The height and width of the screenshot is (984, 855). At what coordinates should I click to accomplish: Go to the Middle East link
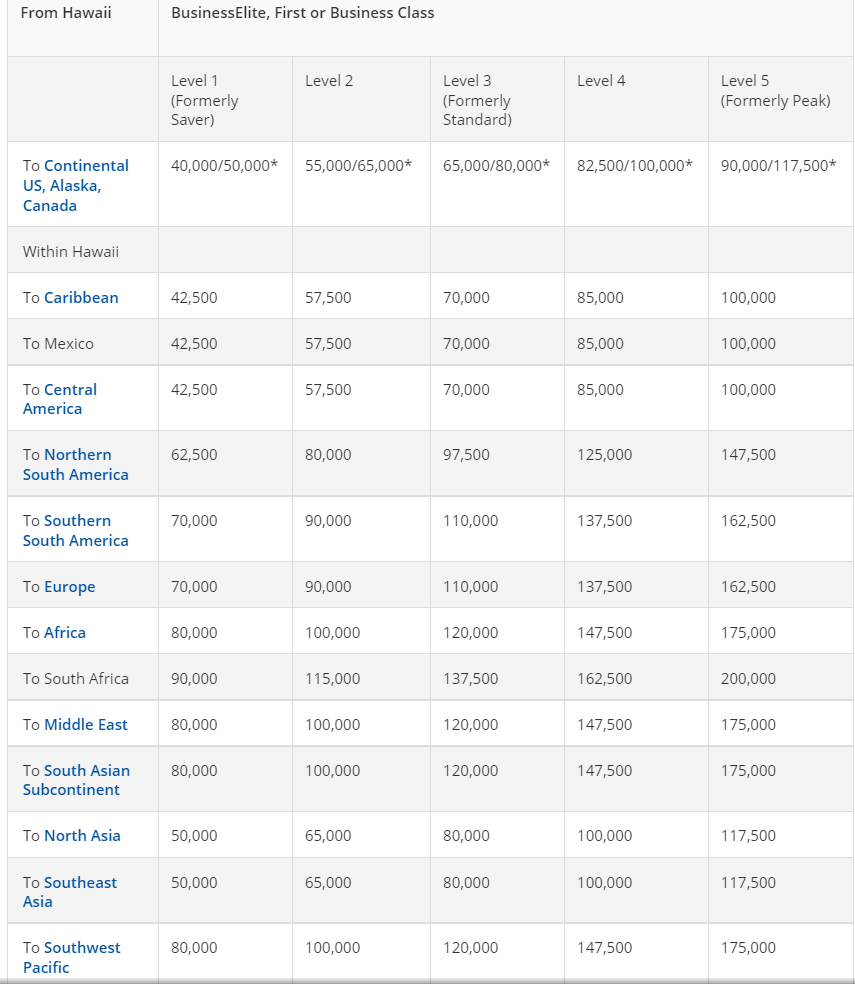tap(86, 725)
